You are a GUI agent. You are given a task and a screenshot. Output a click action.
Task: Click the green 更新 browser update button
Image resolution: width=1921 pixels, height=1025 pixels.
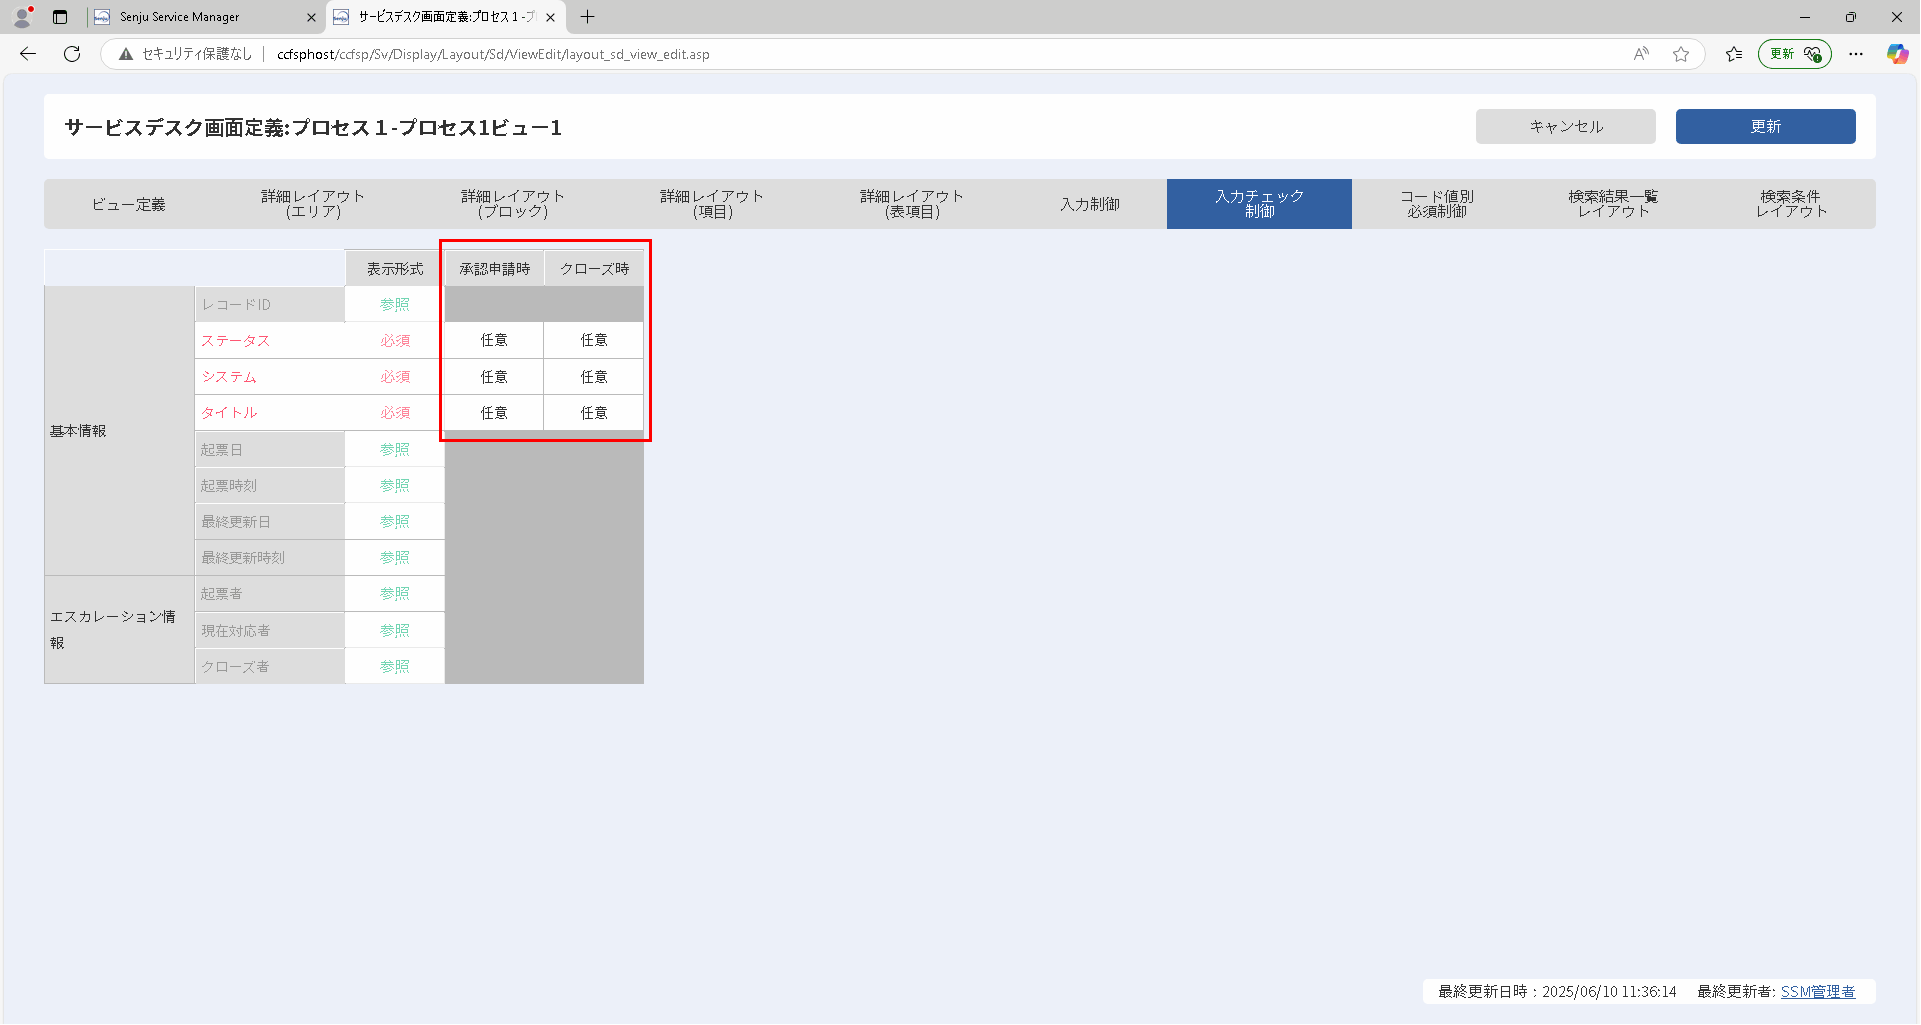(x=1795, y=54)
